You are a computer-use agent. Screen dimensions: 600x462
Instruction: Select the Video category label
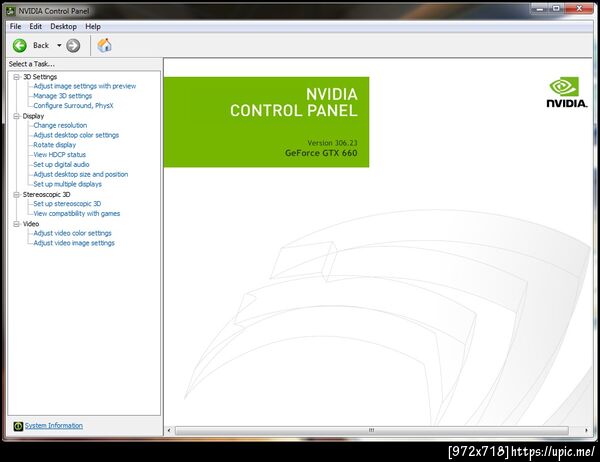pos(31,224)
